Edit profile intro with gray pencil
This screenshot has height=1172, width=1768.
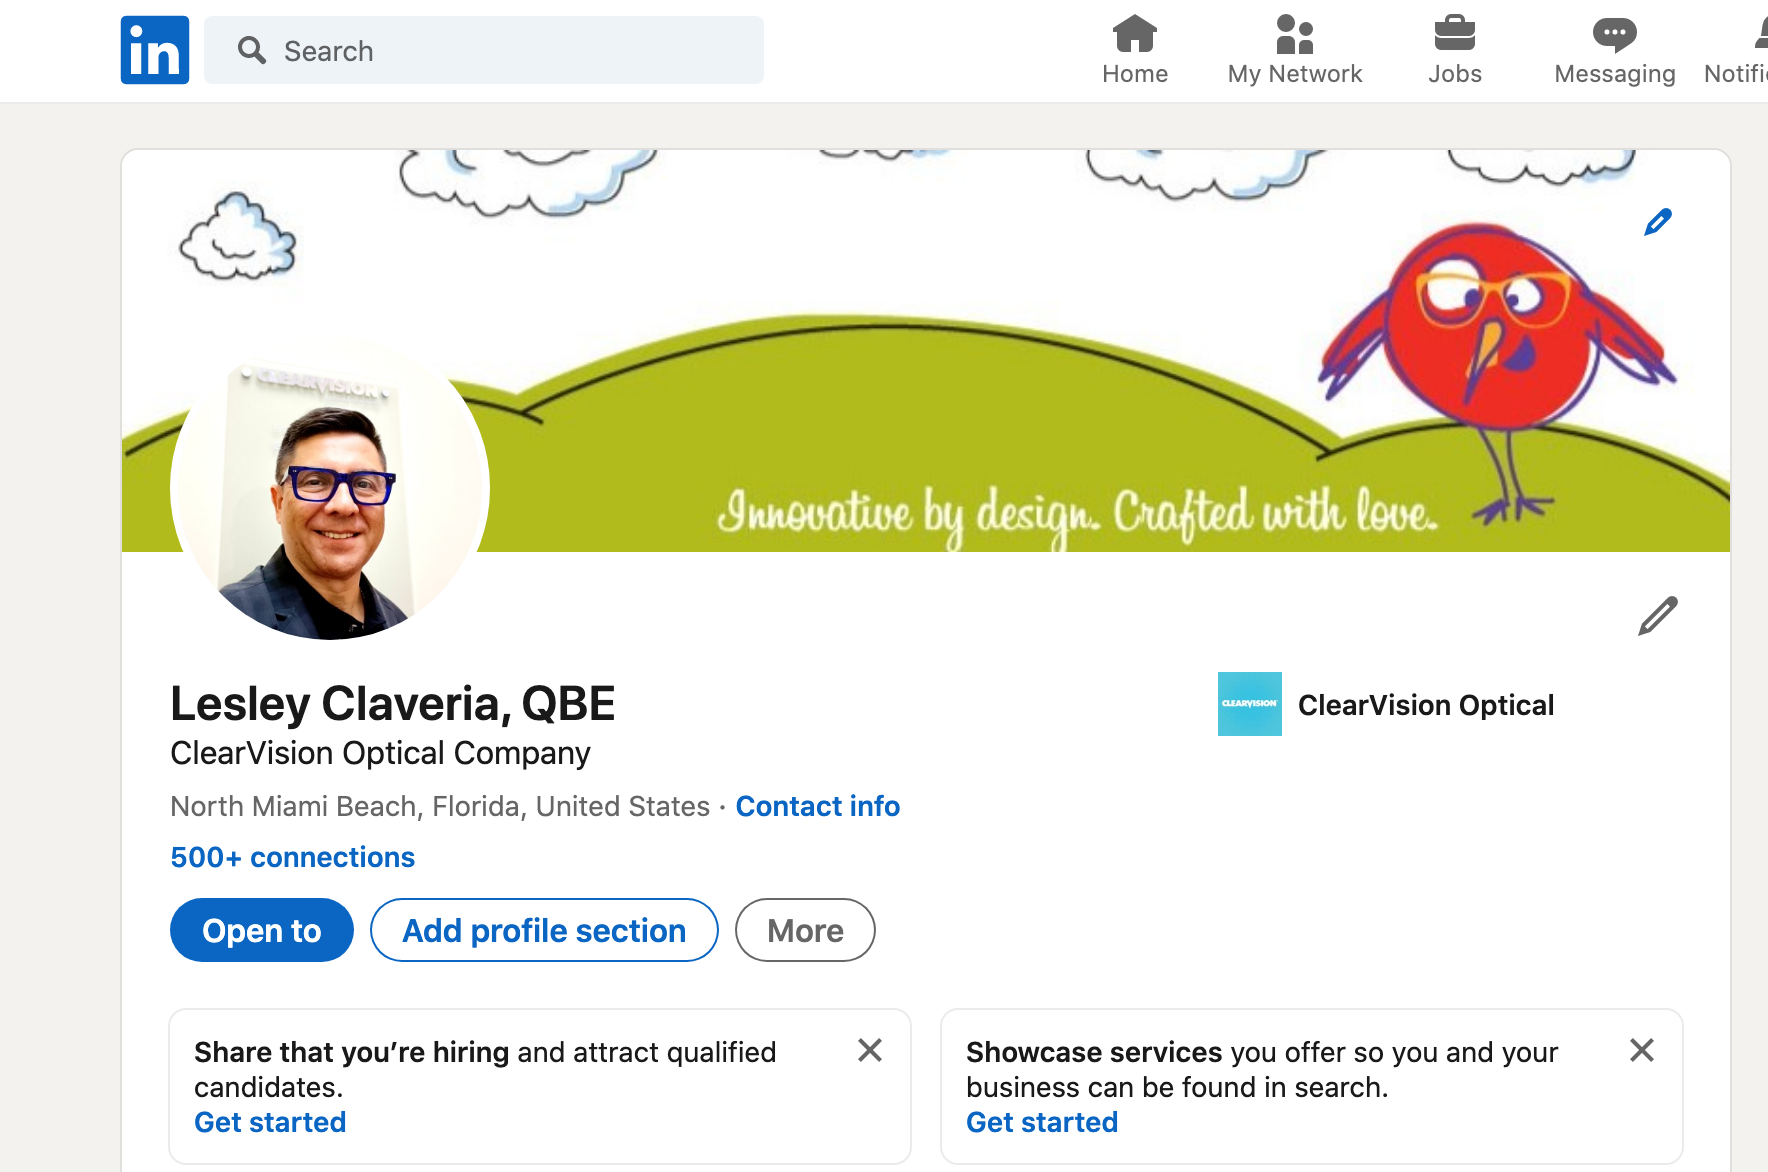[1657, 616]
